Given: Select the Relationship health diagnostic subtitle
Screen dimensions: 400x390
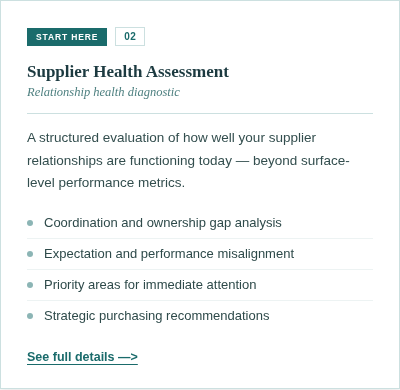Looking at the screenshot, I should click(103, 92).
